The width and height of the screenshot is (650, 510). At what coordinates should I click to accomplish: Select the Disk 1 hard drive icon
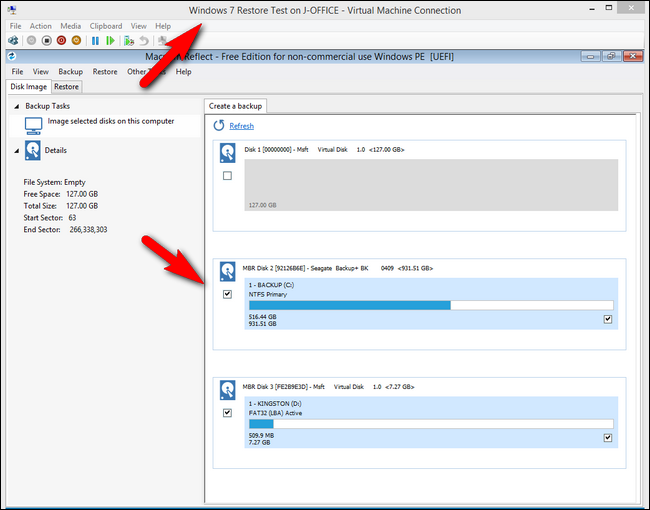click(228, 153)
